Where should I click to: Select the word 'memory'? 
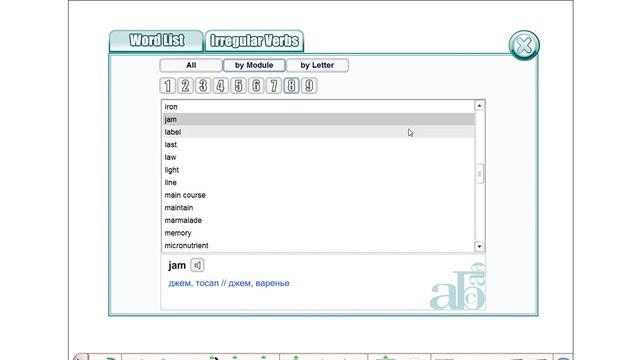(318, 233)
